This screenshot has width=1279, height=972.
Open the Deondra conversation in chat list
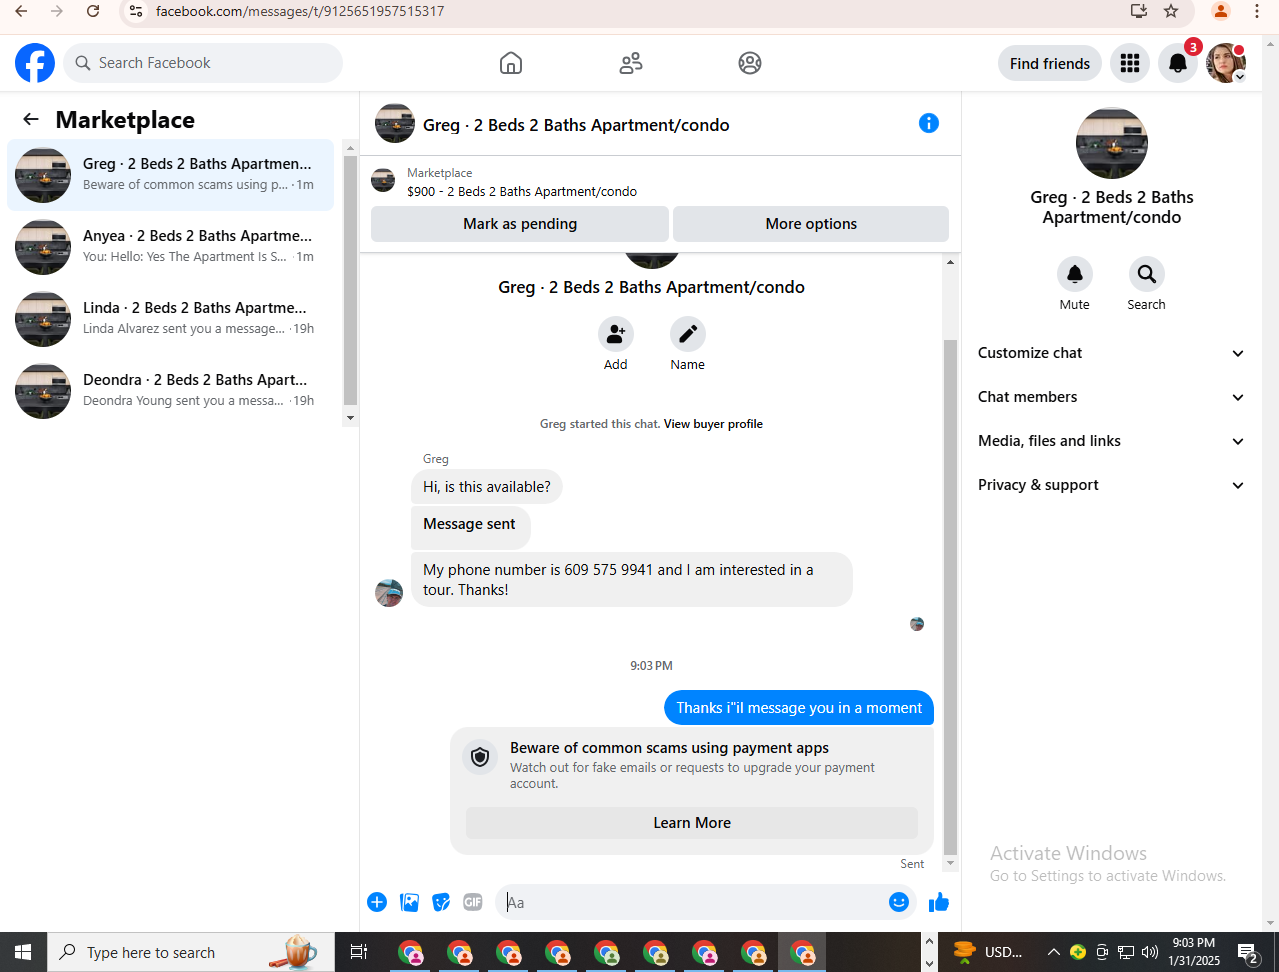pos(171,391)
